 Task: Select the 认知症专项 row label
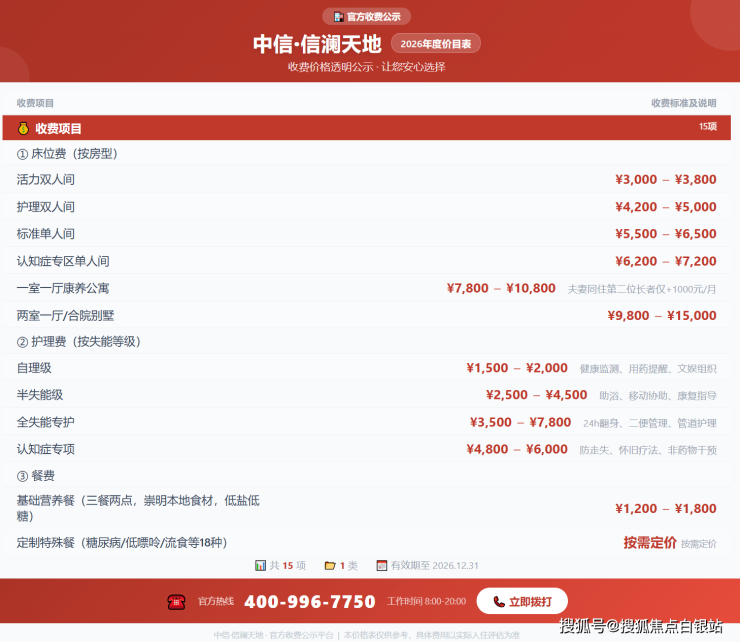pos(46,449)
